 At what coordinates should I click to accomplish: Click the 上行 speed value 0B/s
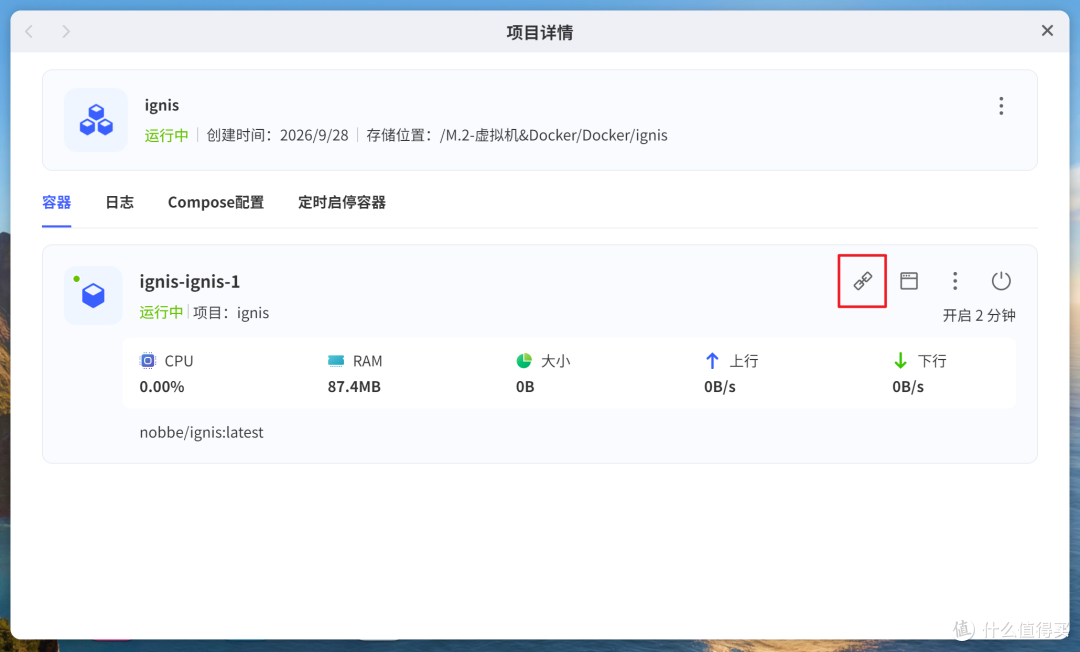pos(720,387)
